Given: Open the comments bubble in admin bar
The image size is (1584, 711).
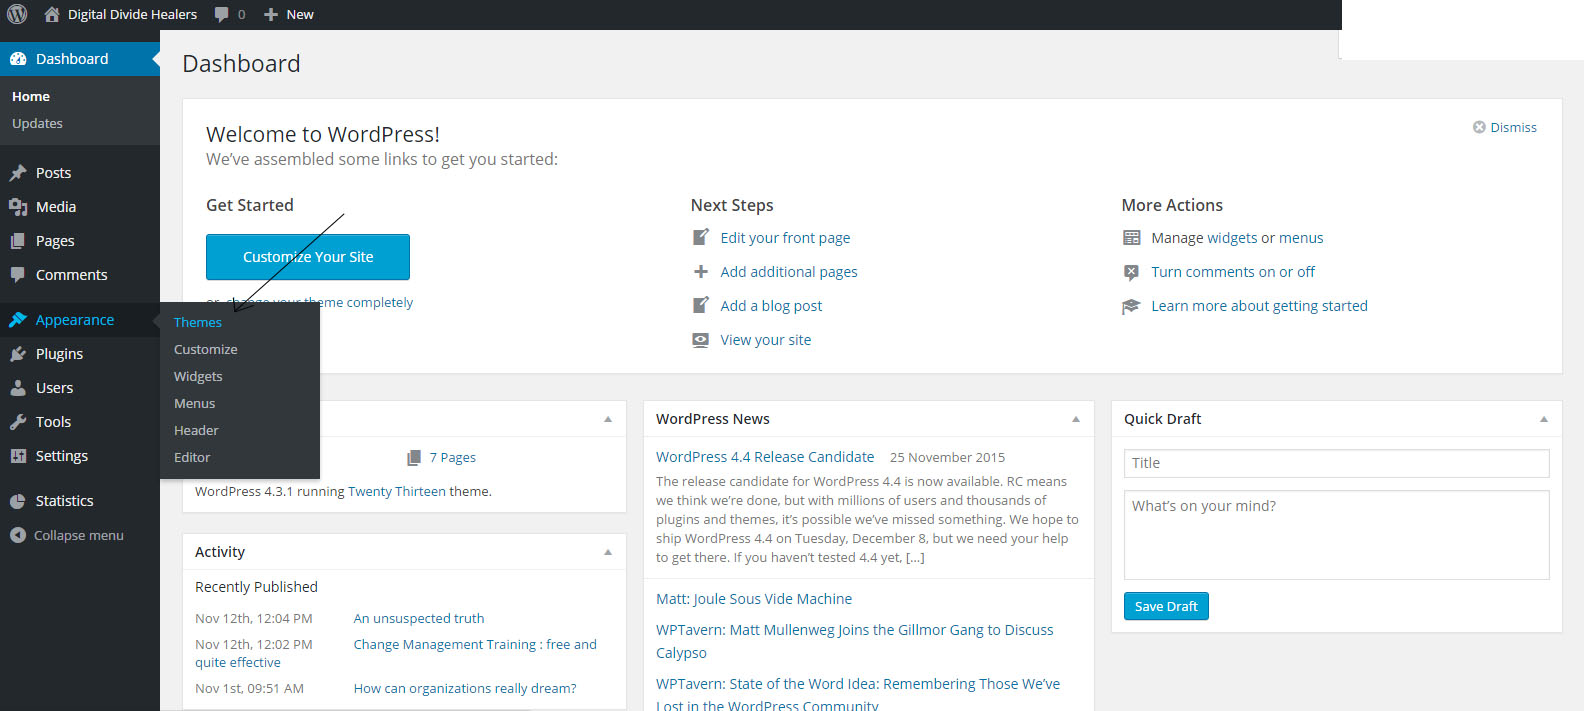Looking at the screenshot, I should [x=222, y=15].
